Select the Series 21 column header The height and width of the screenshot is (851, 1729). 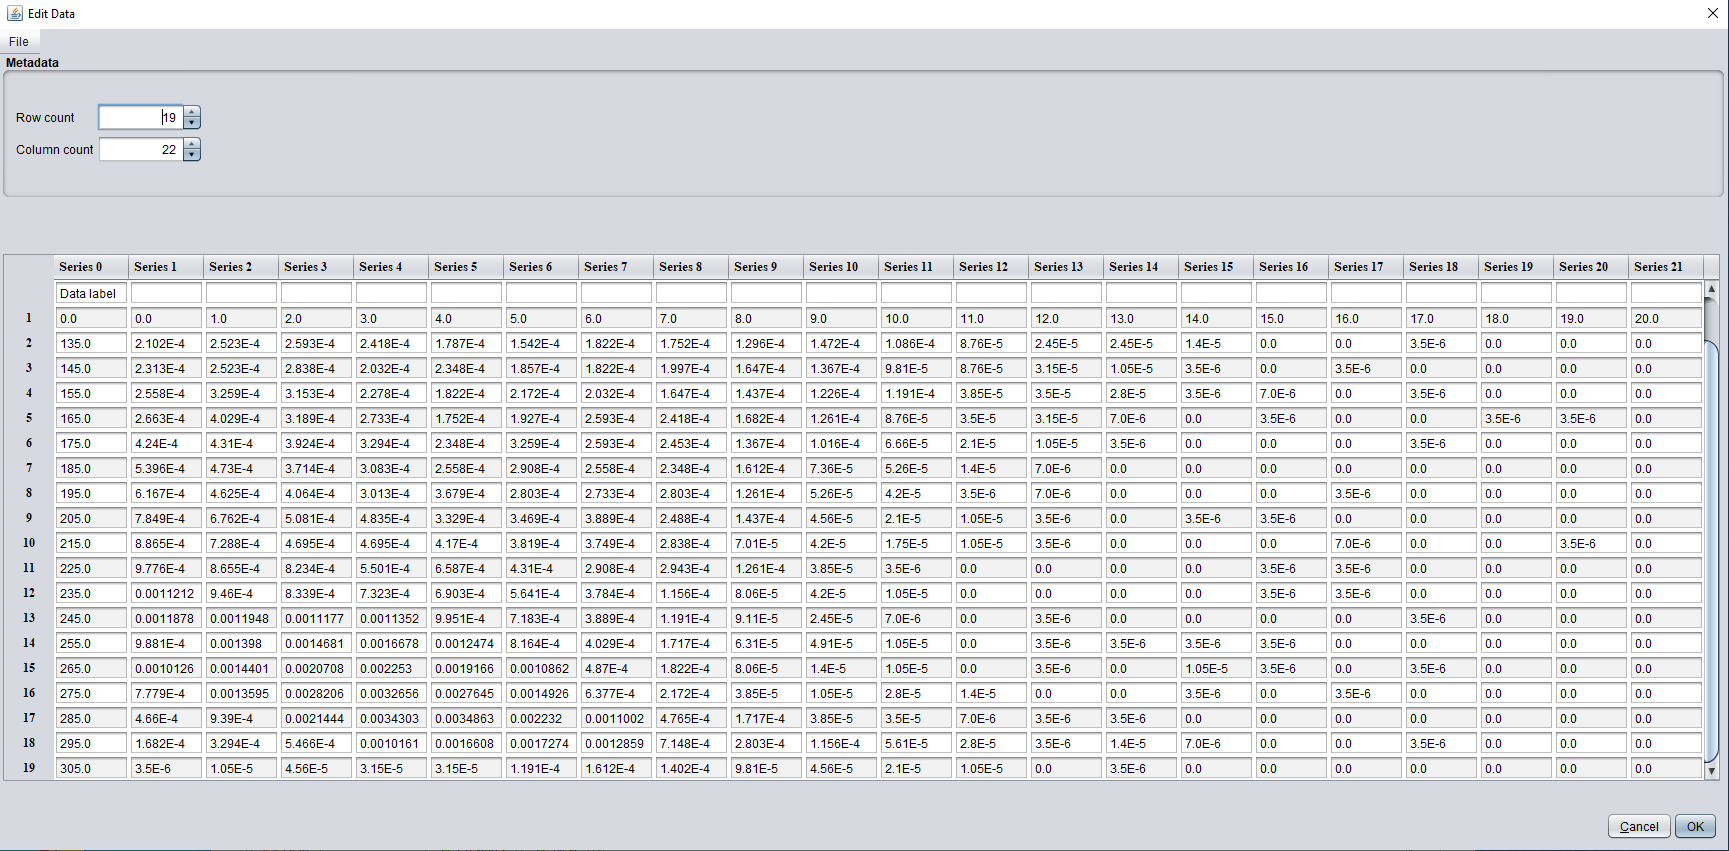(1666, 267)
